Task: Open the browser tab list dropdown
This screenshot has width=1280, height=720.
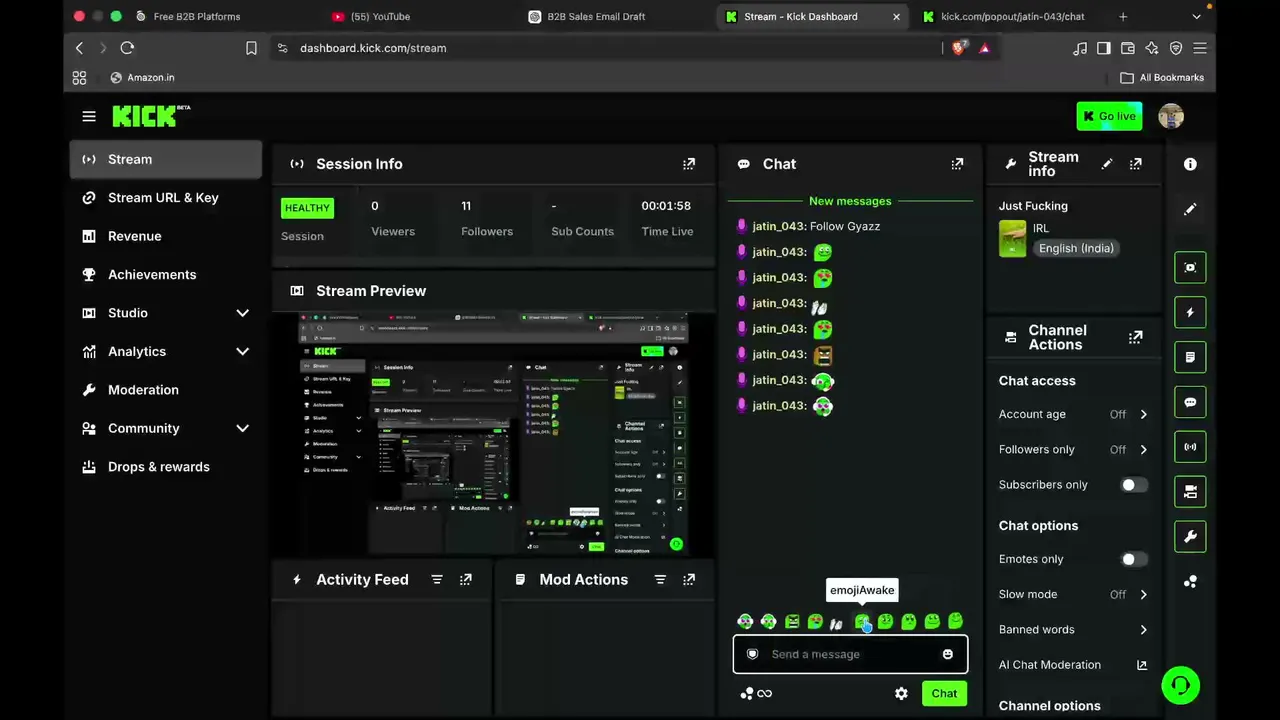Action: click(x=1197, y=17)
